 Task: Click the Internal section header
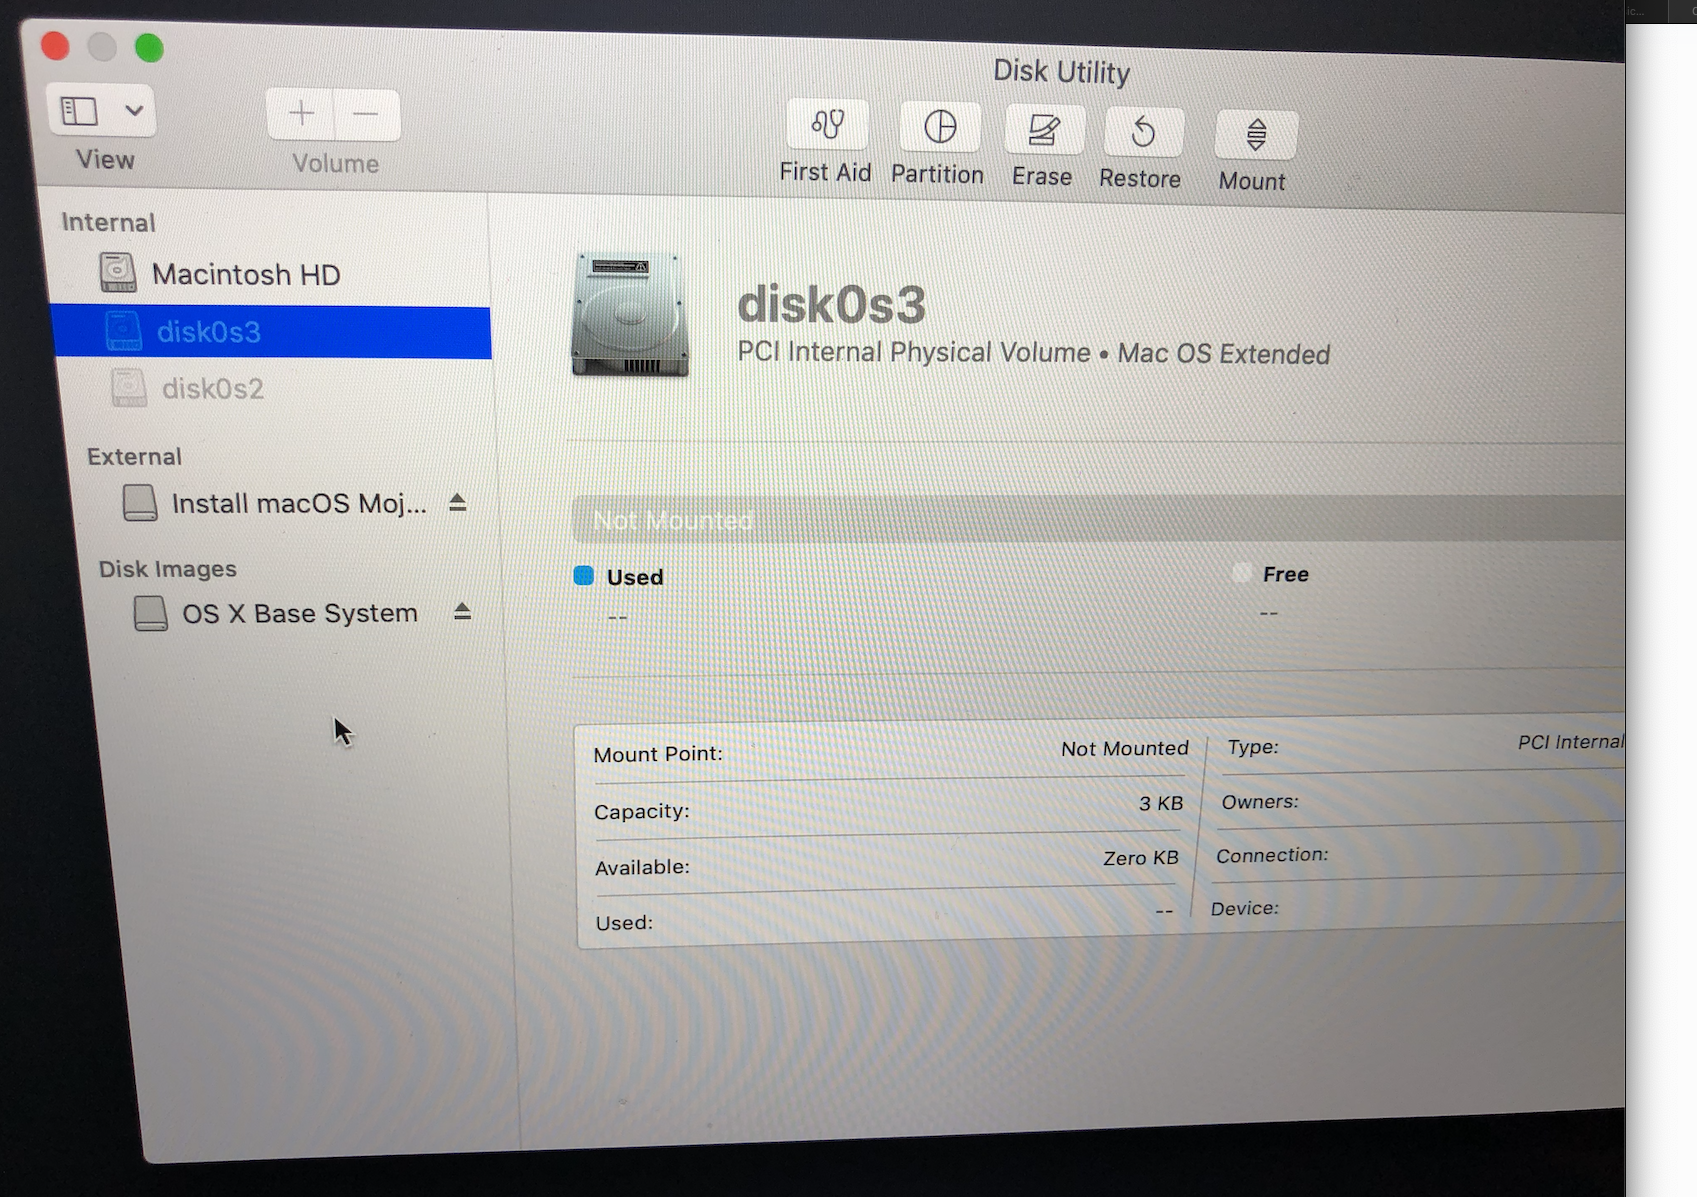(x=108, y=222)
